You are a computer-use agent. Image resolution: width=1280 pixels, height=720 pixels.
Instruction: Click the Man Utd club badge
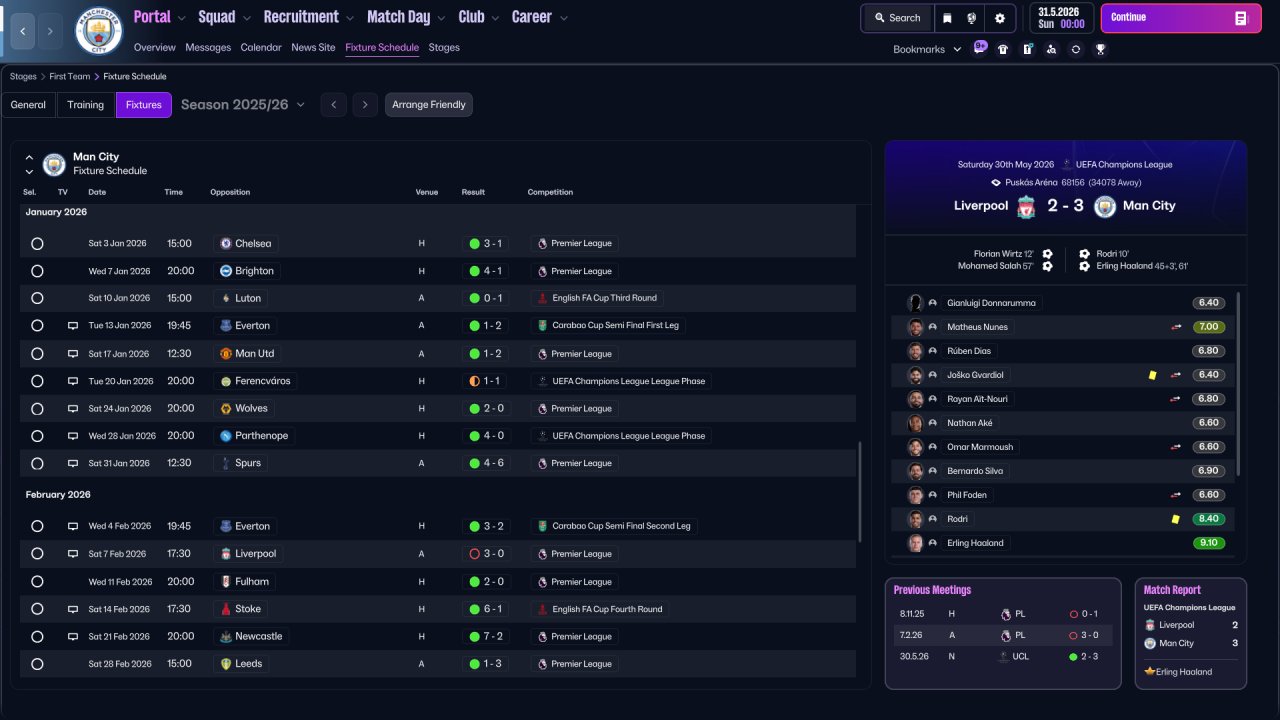coord(226,353)
